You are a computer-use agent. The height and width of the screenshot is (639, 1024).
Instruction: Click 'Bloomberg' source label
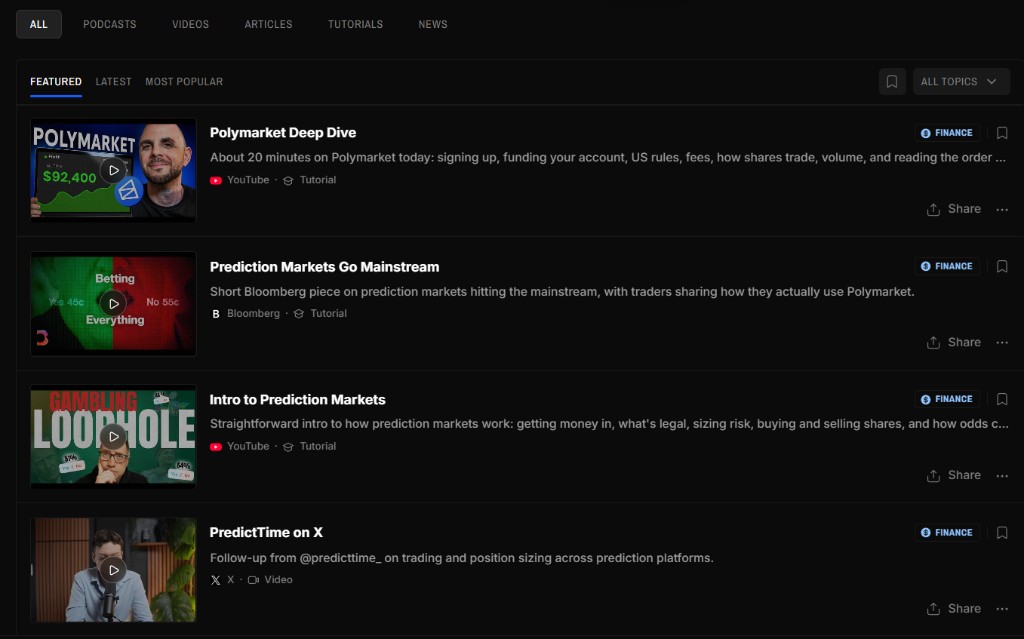[x=253, y=314]
